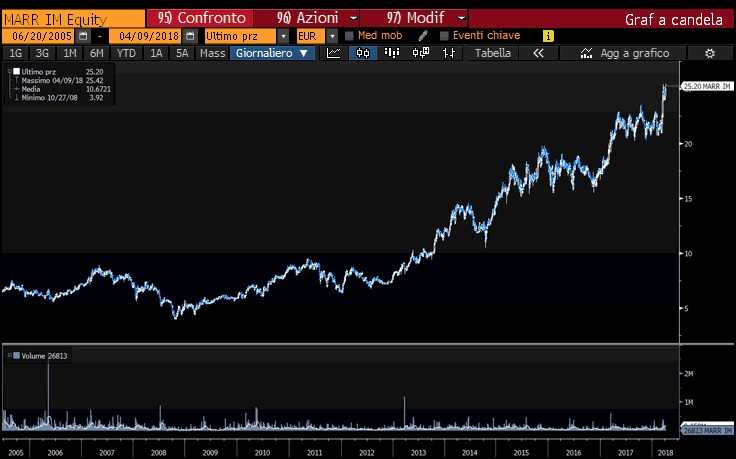Viewport: 736px width, 459px height.
Task: Click 2013 label on time axis
Action: pyautogui.click(x=418, y=453)
